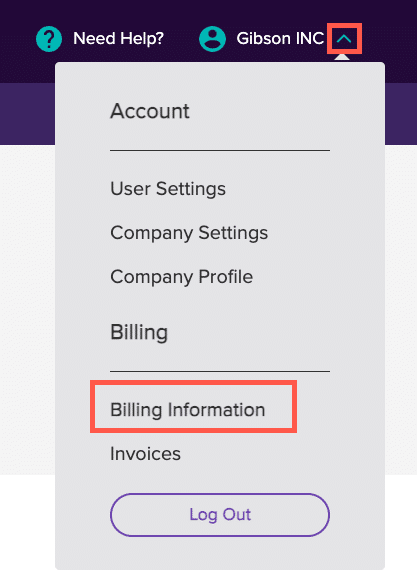This screenshot has height=581, width=417.
Task: Click the white page area beside the menu
Action: (27, 309)
